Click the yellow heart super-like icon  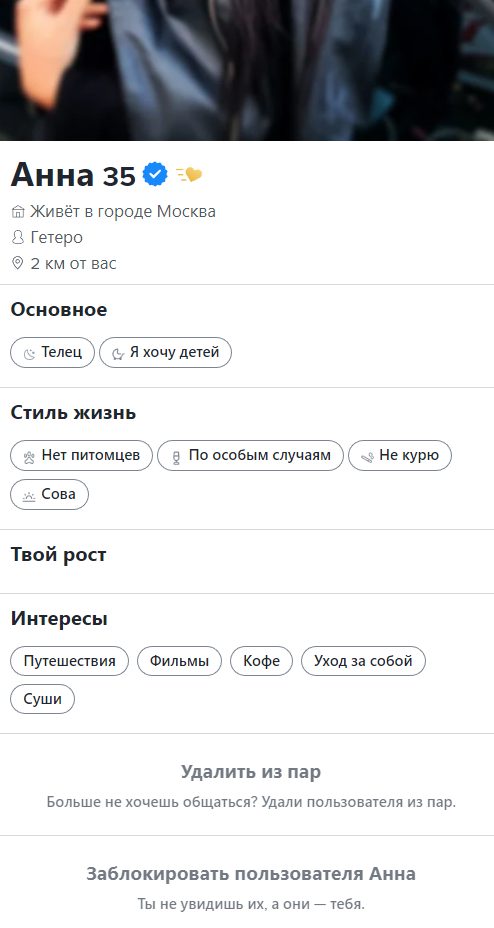pos(189,175)
